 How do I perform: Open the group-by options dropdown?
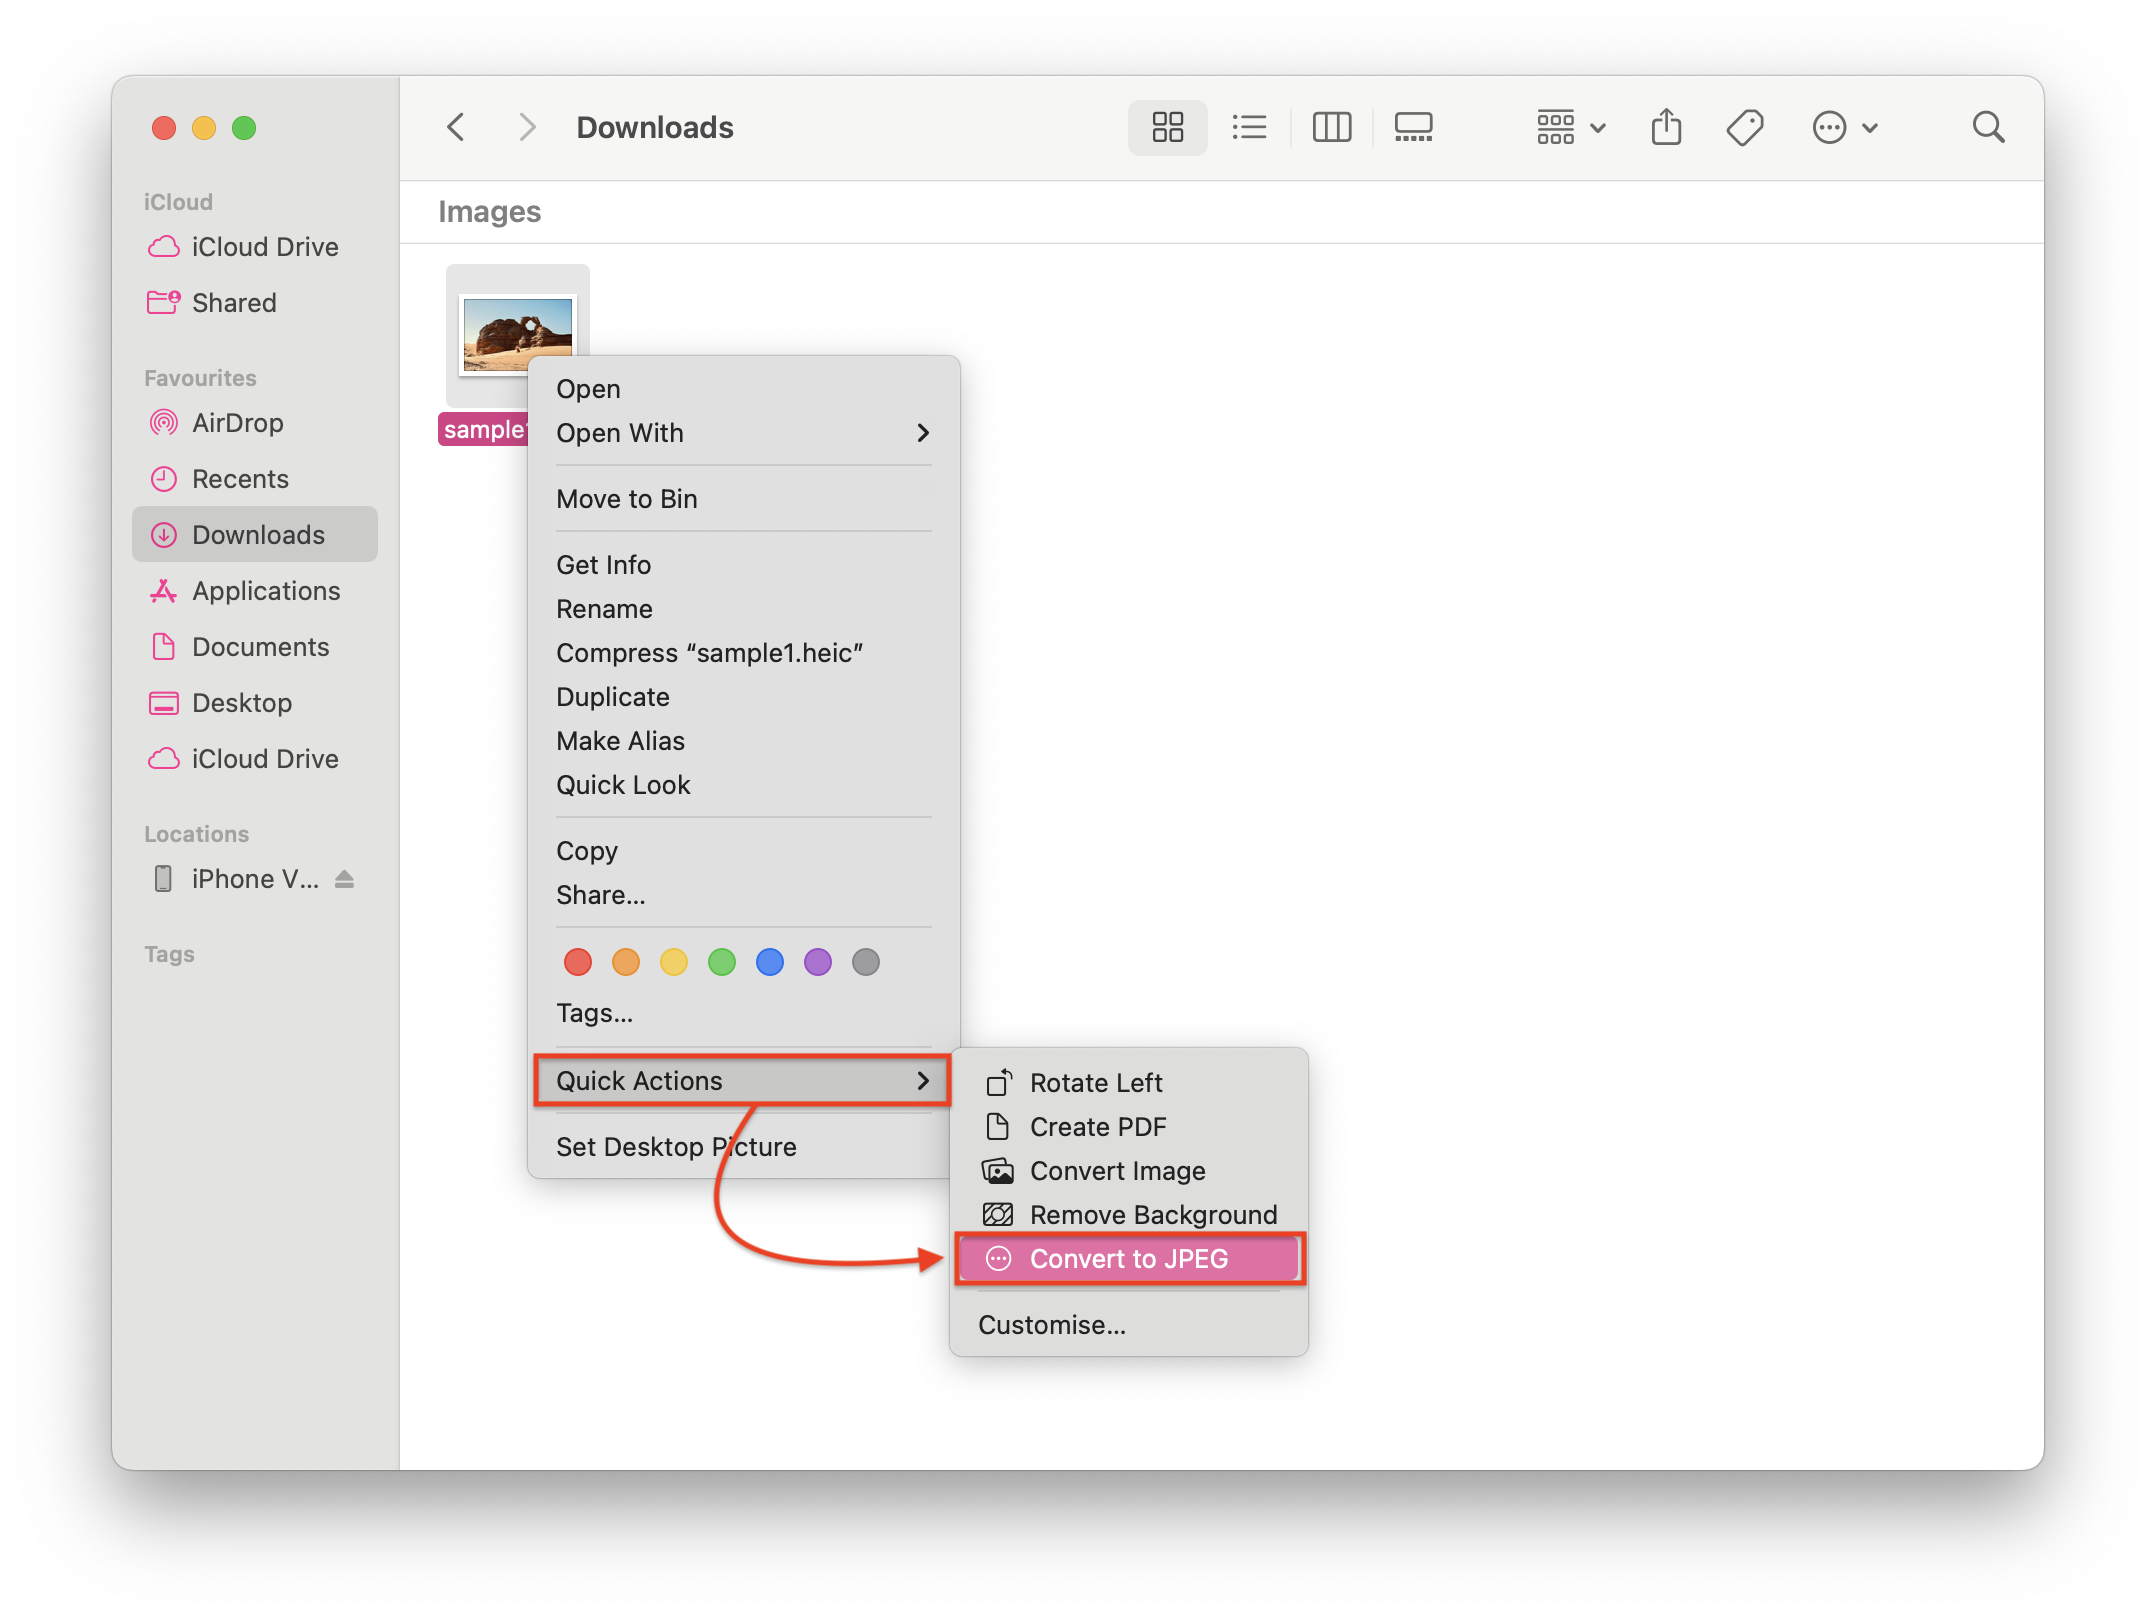point(1571,128)
